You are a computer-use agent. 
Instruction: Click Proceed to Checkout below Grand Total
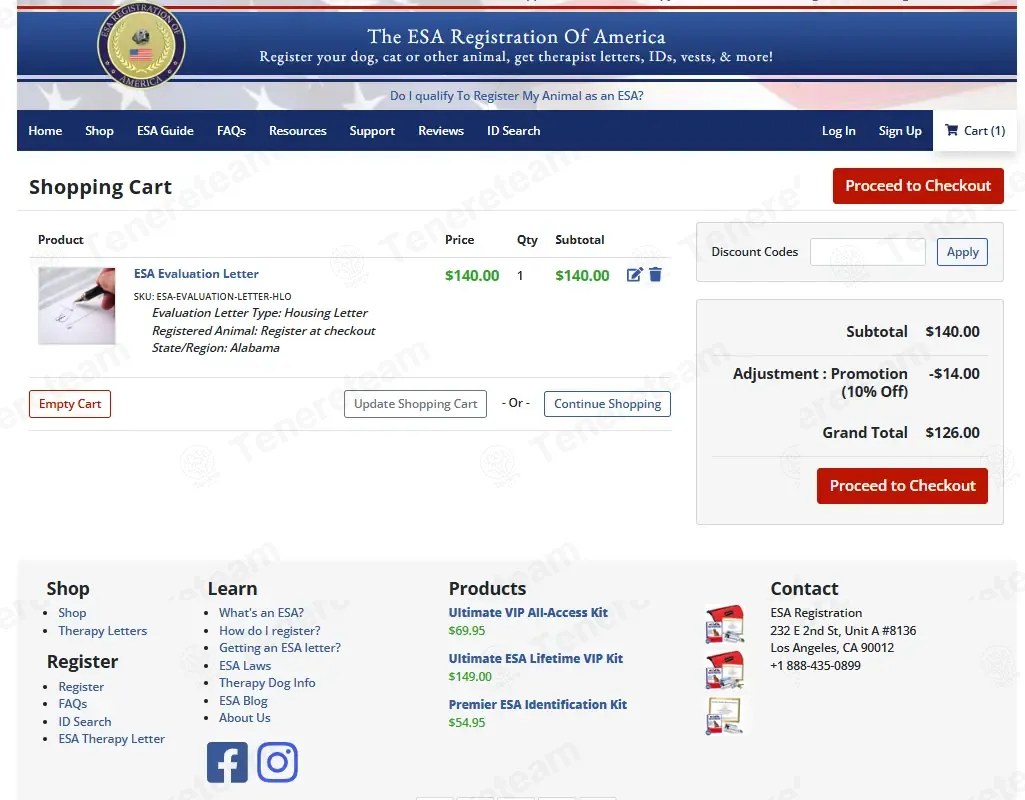(902, 486)
